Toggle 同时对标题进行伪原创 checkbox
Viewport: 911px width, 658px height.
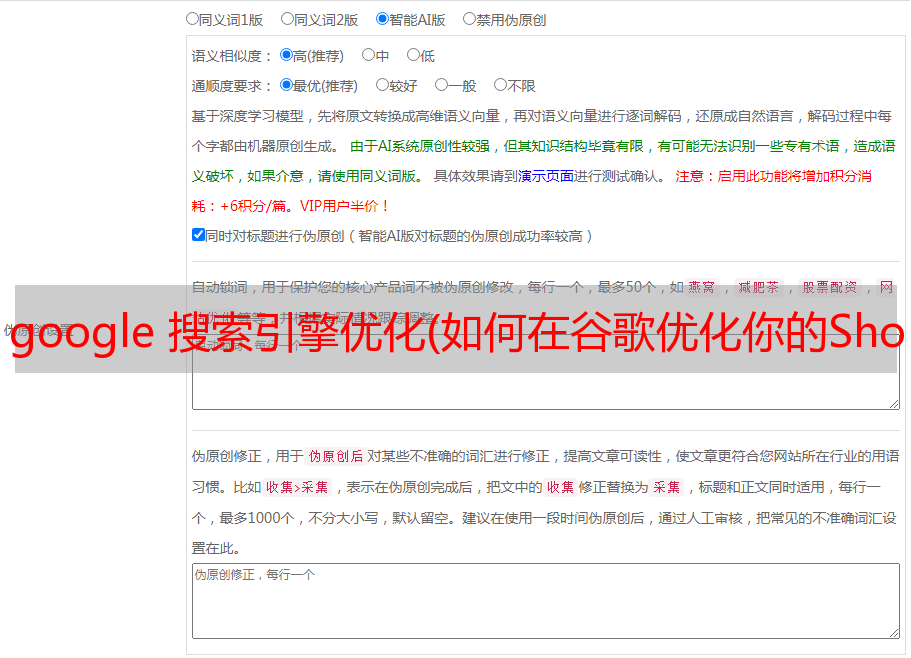(x=198, y=235)
